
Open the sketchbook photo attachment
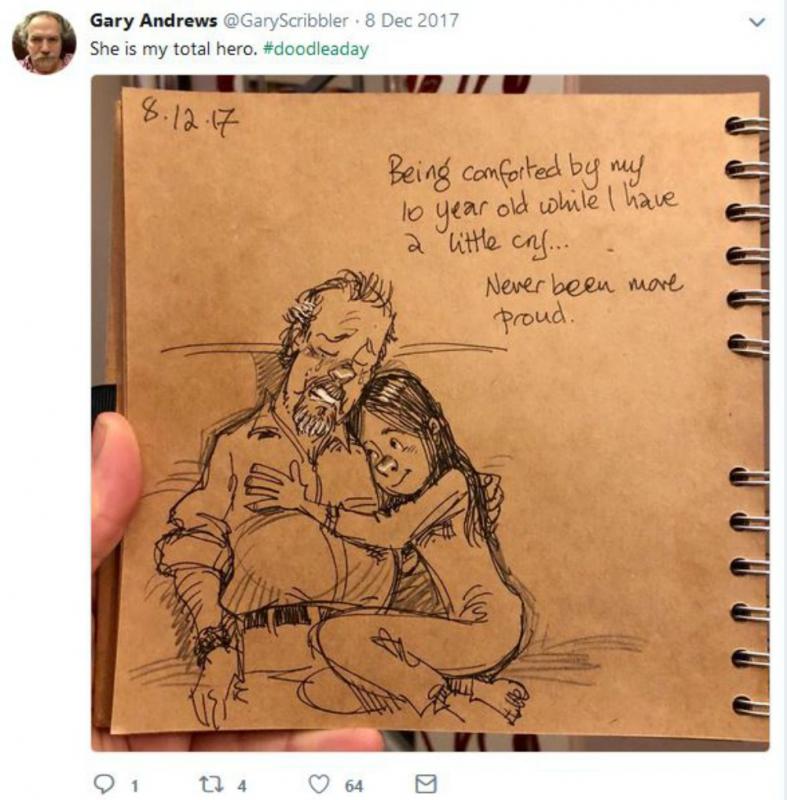click(430, 413)
